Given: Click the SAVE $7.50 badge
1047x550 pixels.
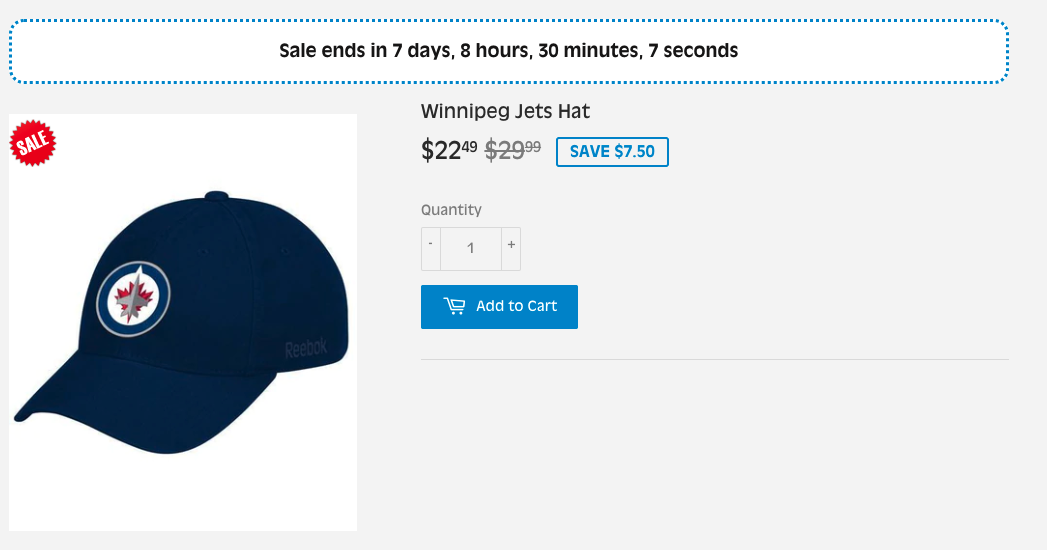Looking at the screenshot, I should (x=612, y=152).
